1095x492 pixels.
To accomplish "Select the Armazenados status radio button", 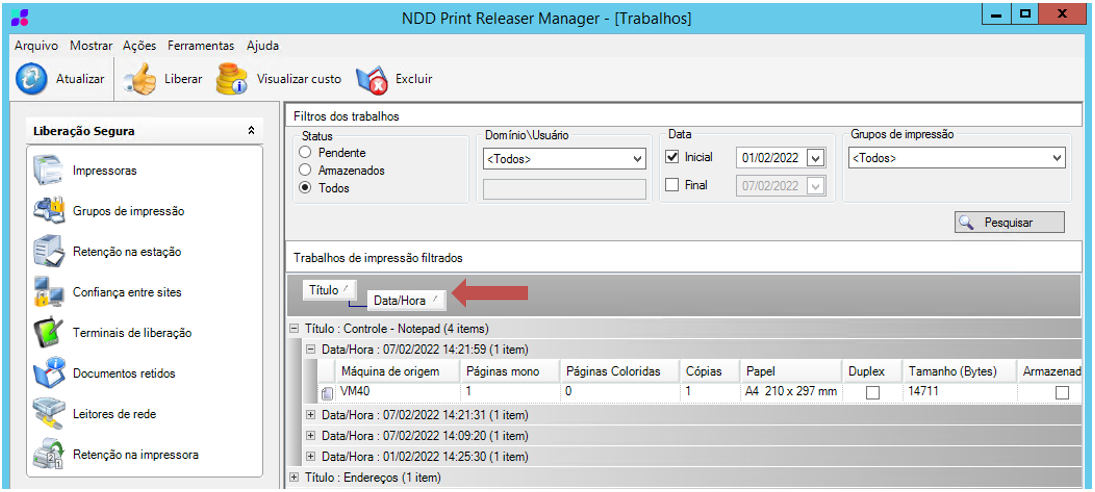I will click(306, 171).
